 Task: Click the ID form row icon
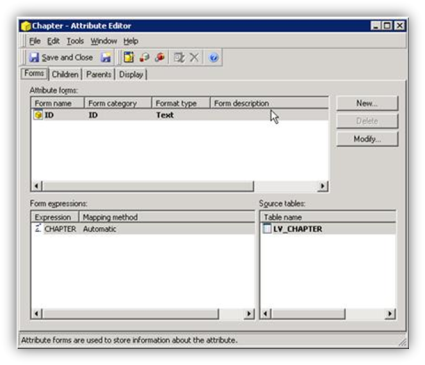pyautogui.click(x=38, y=115)
